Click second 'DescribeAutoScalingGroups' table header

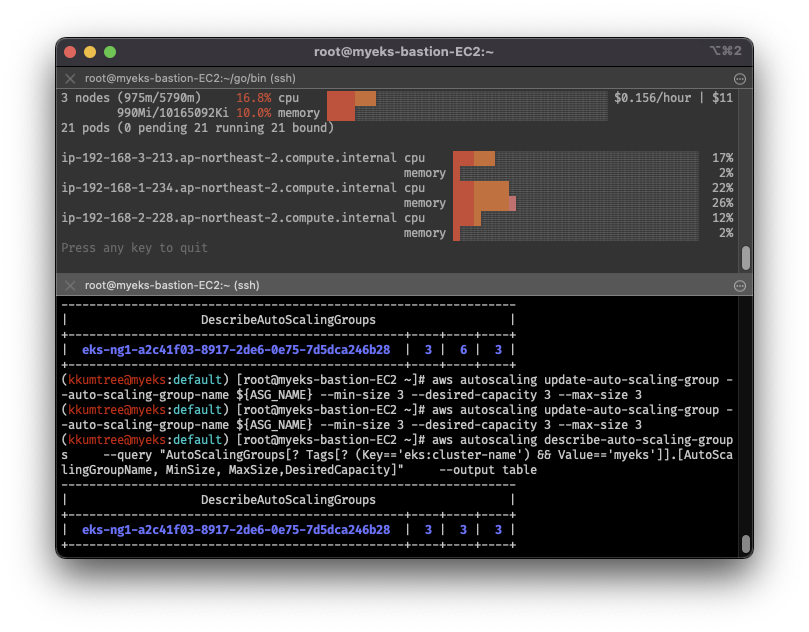click(x=288, y=500)
